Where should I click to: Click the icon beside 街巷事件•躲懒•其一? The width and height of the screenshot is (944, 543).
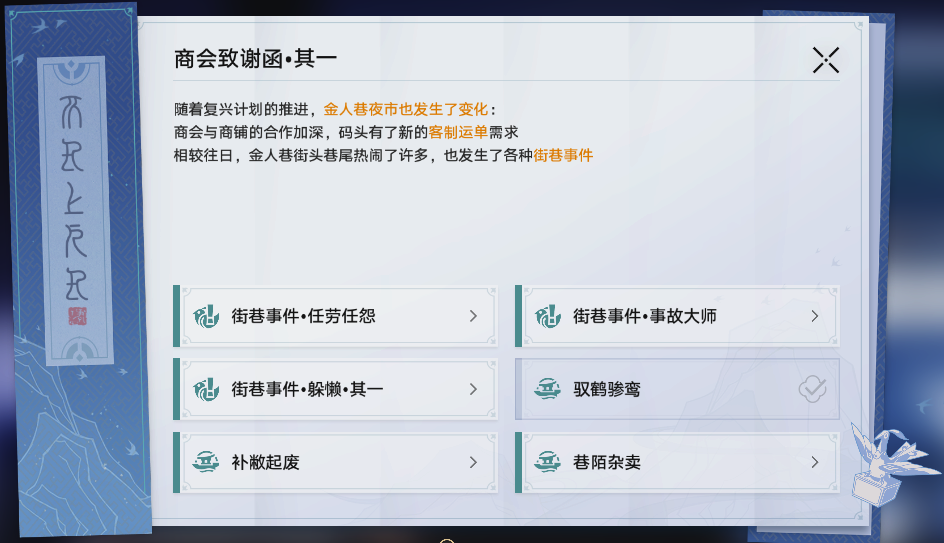[207, 389]
